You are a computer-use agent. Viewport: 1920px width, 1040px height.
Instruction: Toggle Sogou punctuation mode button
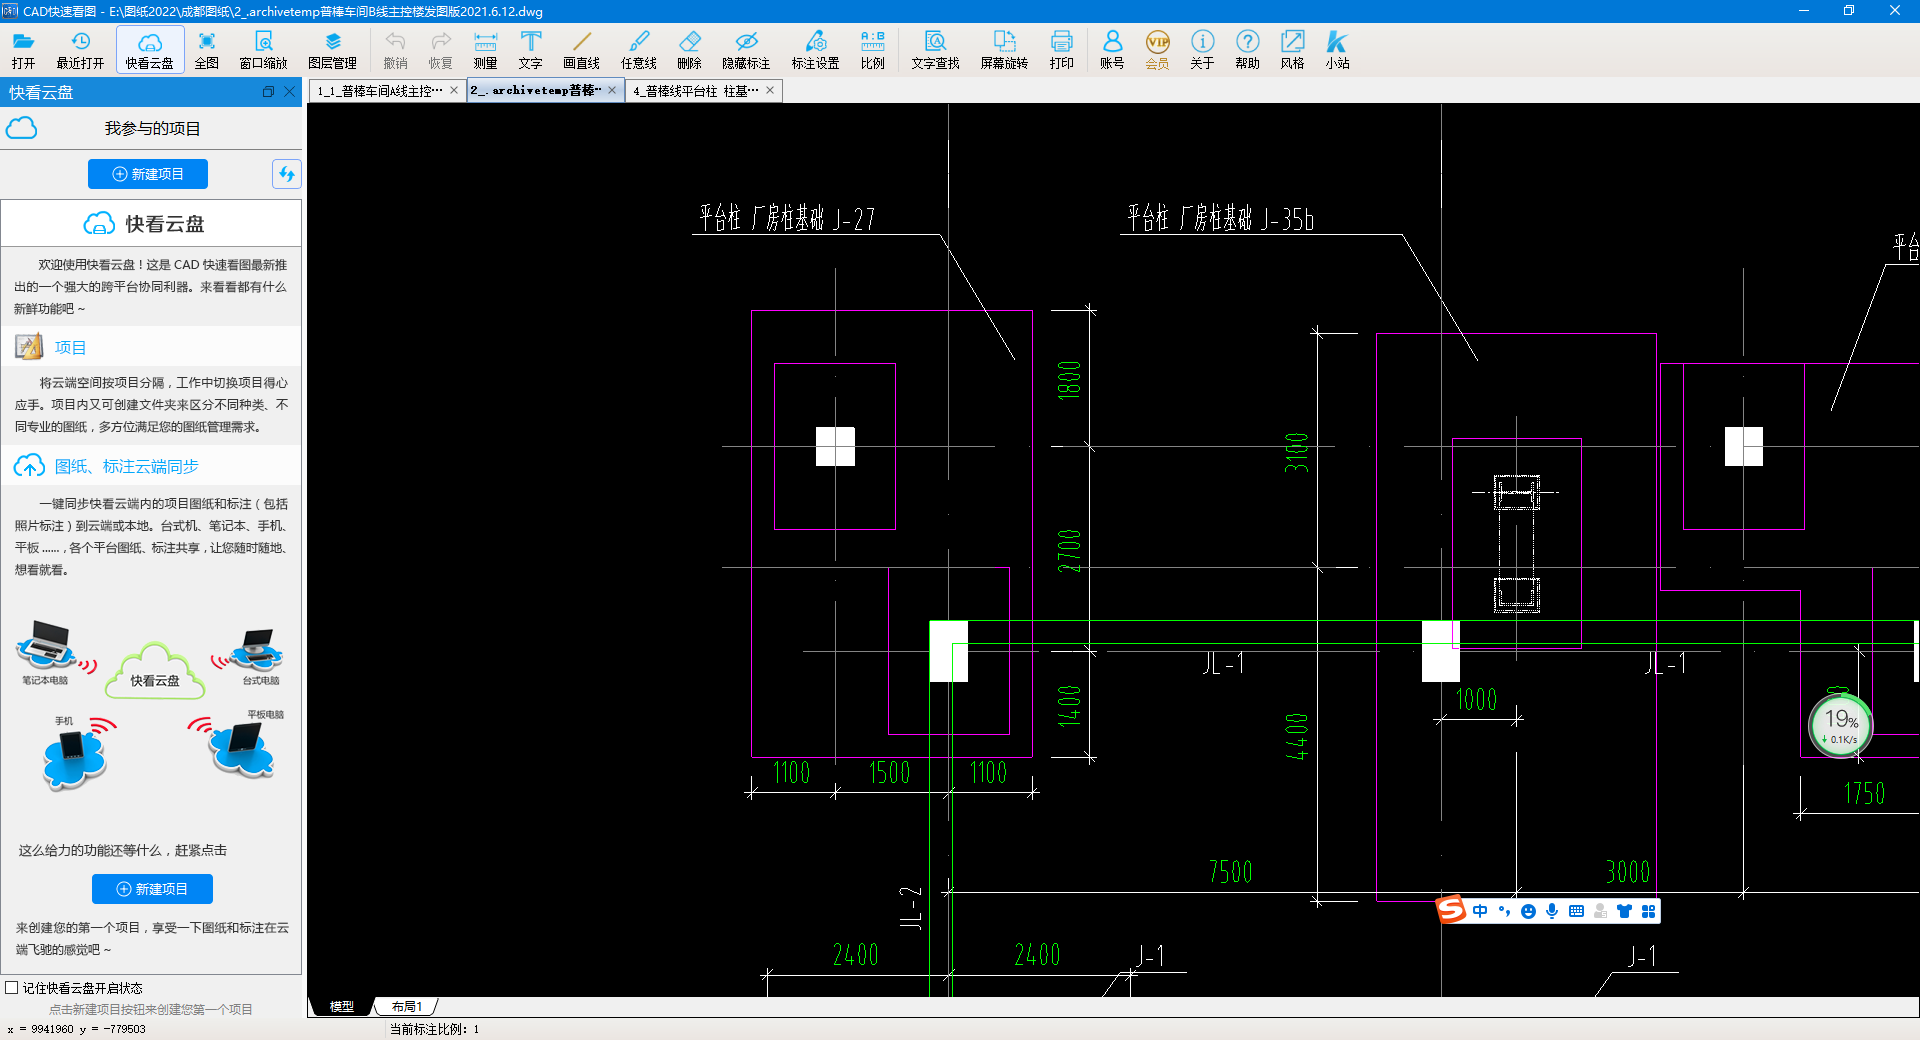tap(1504, 911)
